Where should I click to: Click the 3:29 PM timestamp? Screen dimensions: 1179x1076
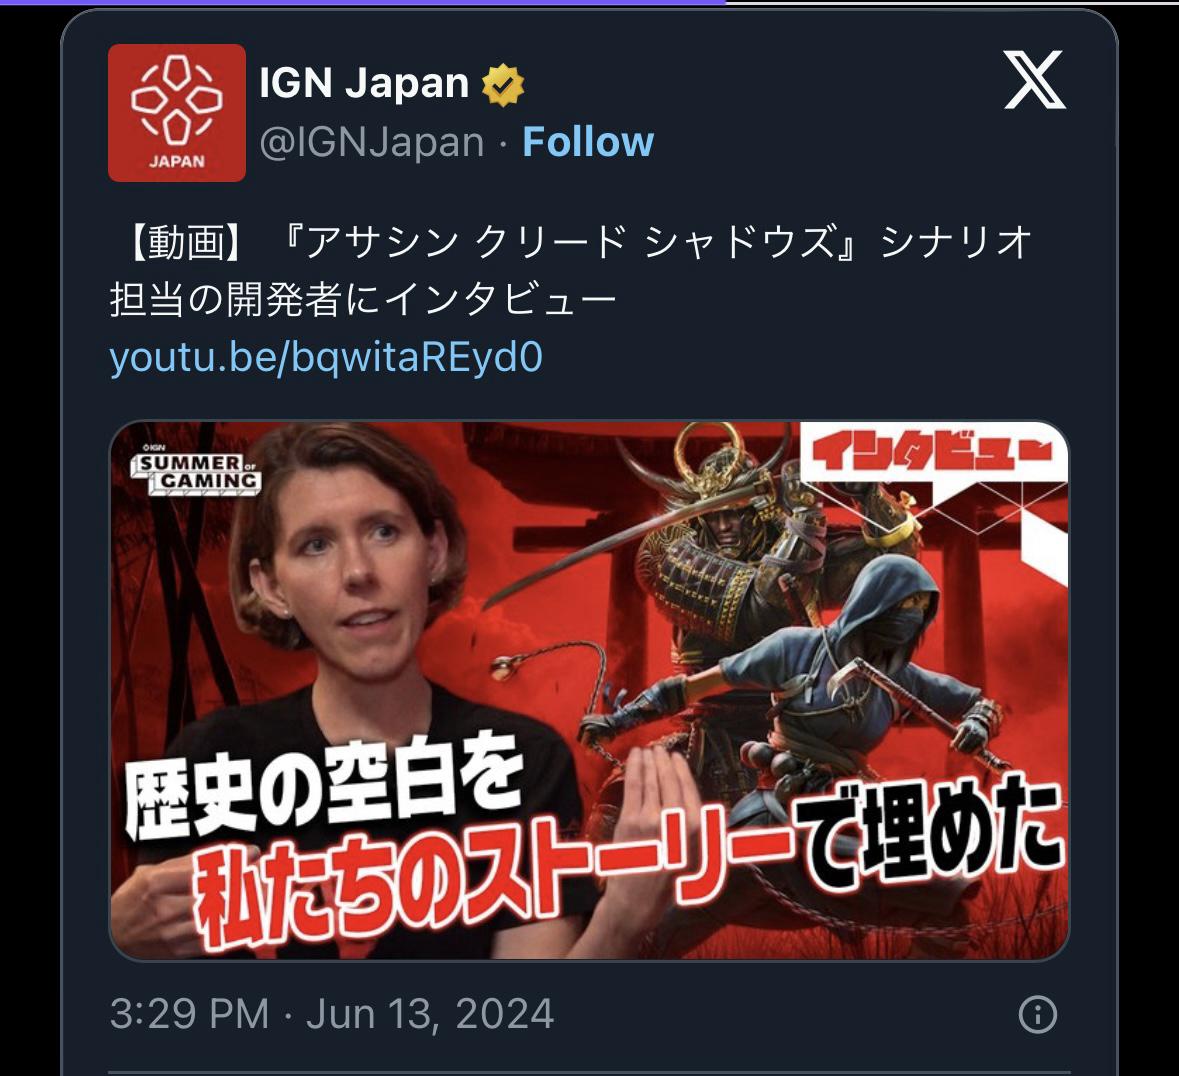[189, 1014]
